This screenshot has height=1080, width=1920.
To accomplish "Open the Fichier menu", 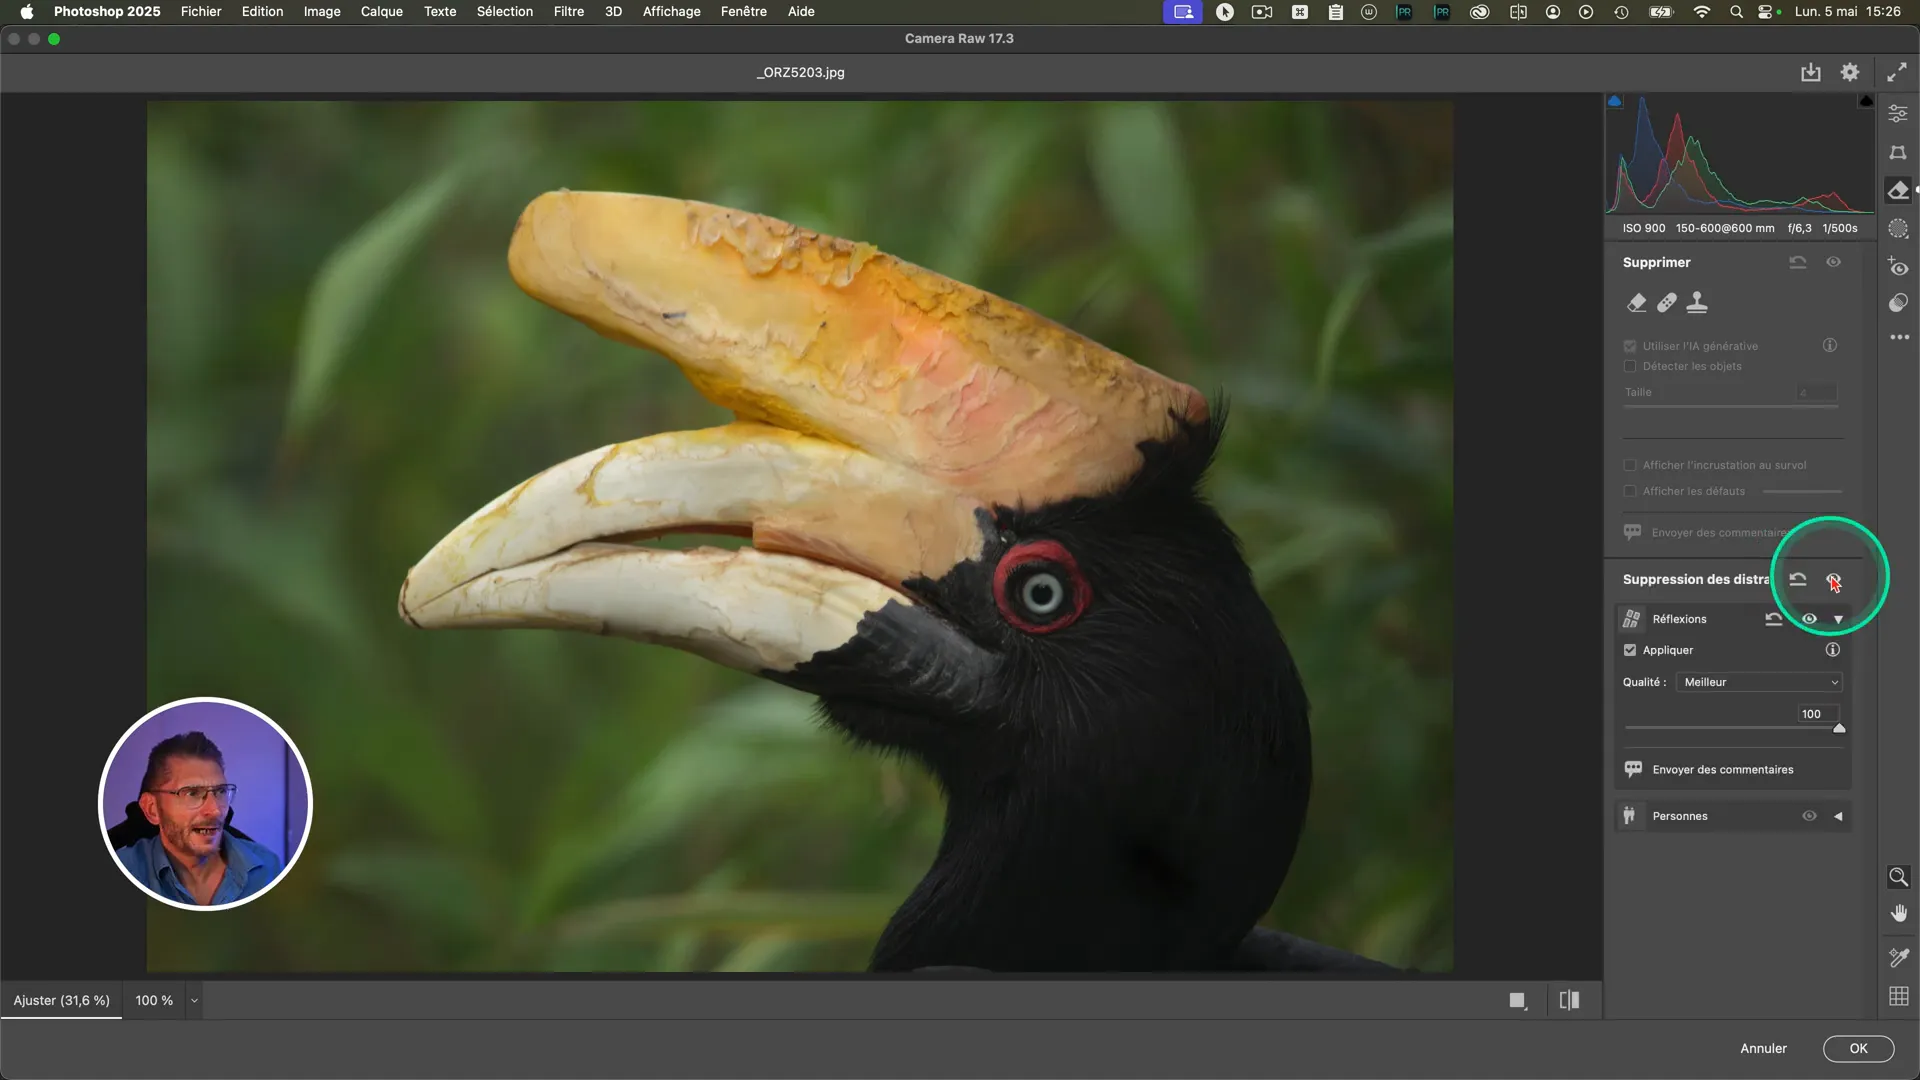I will point(201,12).
